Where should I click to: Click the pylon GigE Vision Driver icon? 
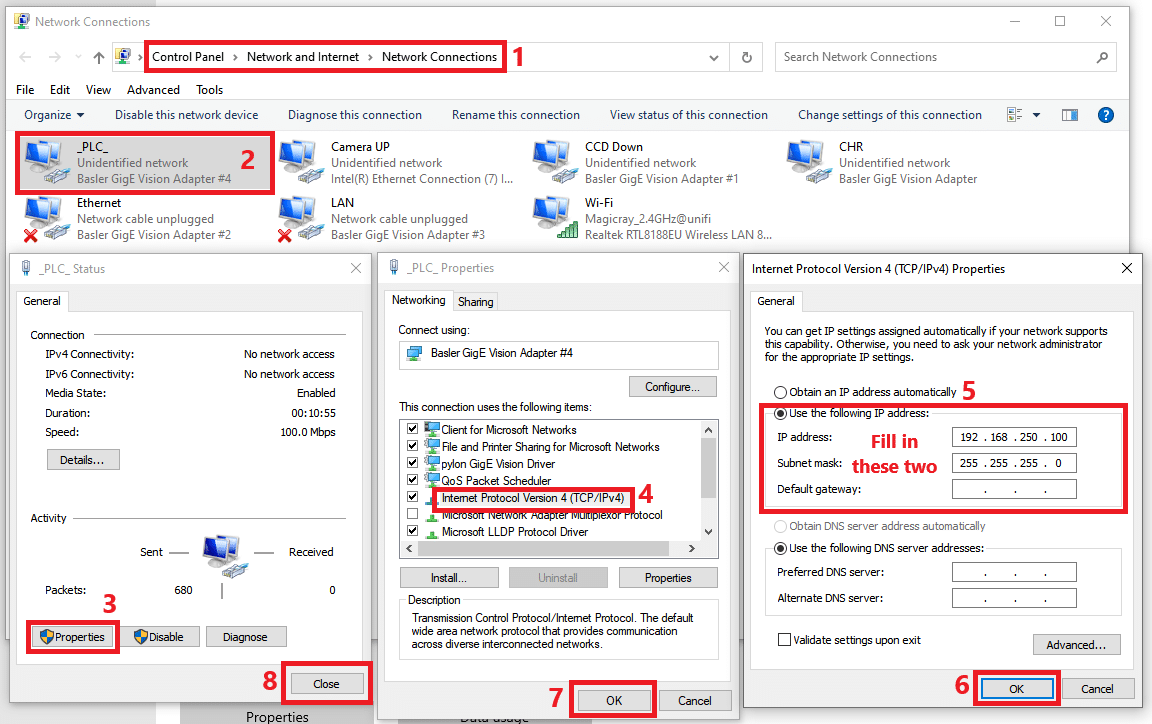coord(432,463)
